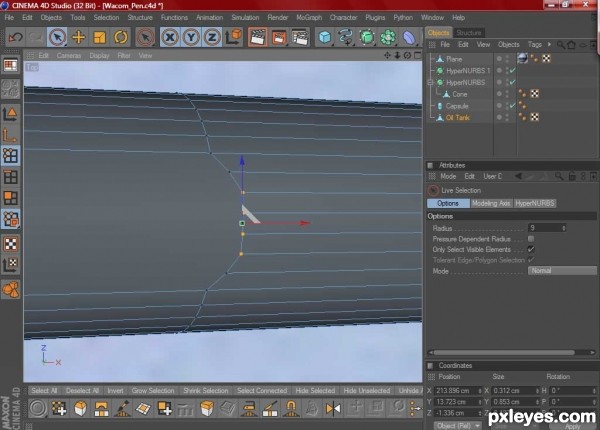Open the Selection menu
This screenshot has height=430, width=600.
tap(106, 18)
